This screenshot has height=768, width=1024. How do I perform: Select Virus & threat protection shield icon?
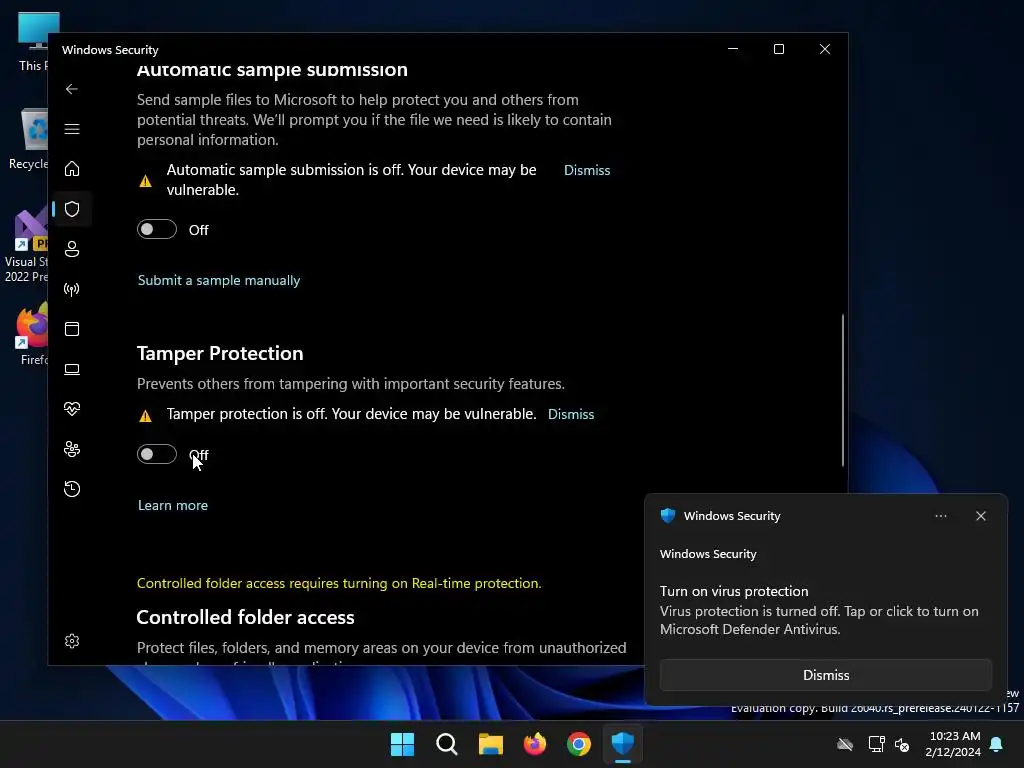(x=72, y=209)
